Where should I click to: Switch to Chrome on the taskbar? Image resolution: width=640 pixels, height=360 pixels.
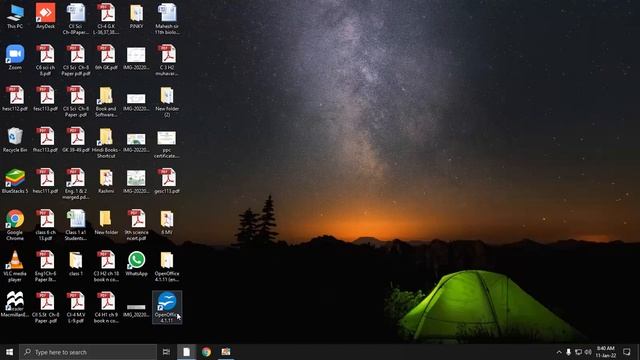[206, 352]
